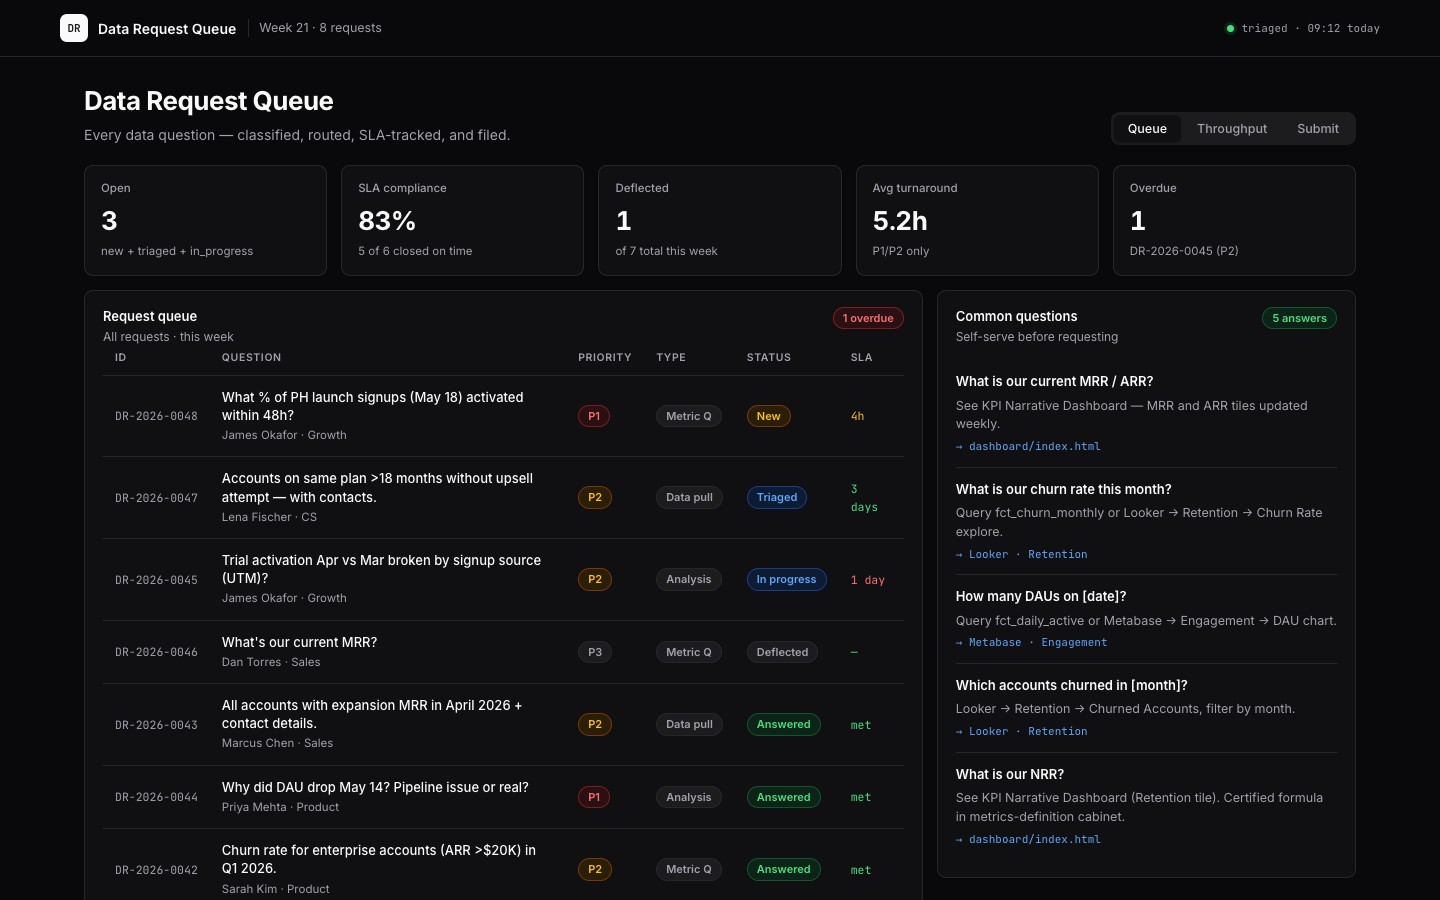Click the green triaged status dot

(x=1230, y=28)
